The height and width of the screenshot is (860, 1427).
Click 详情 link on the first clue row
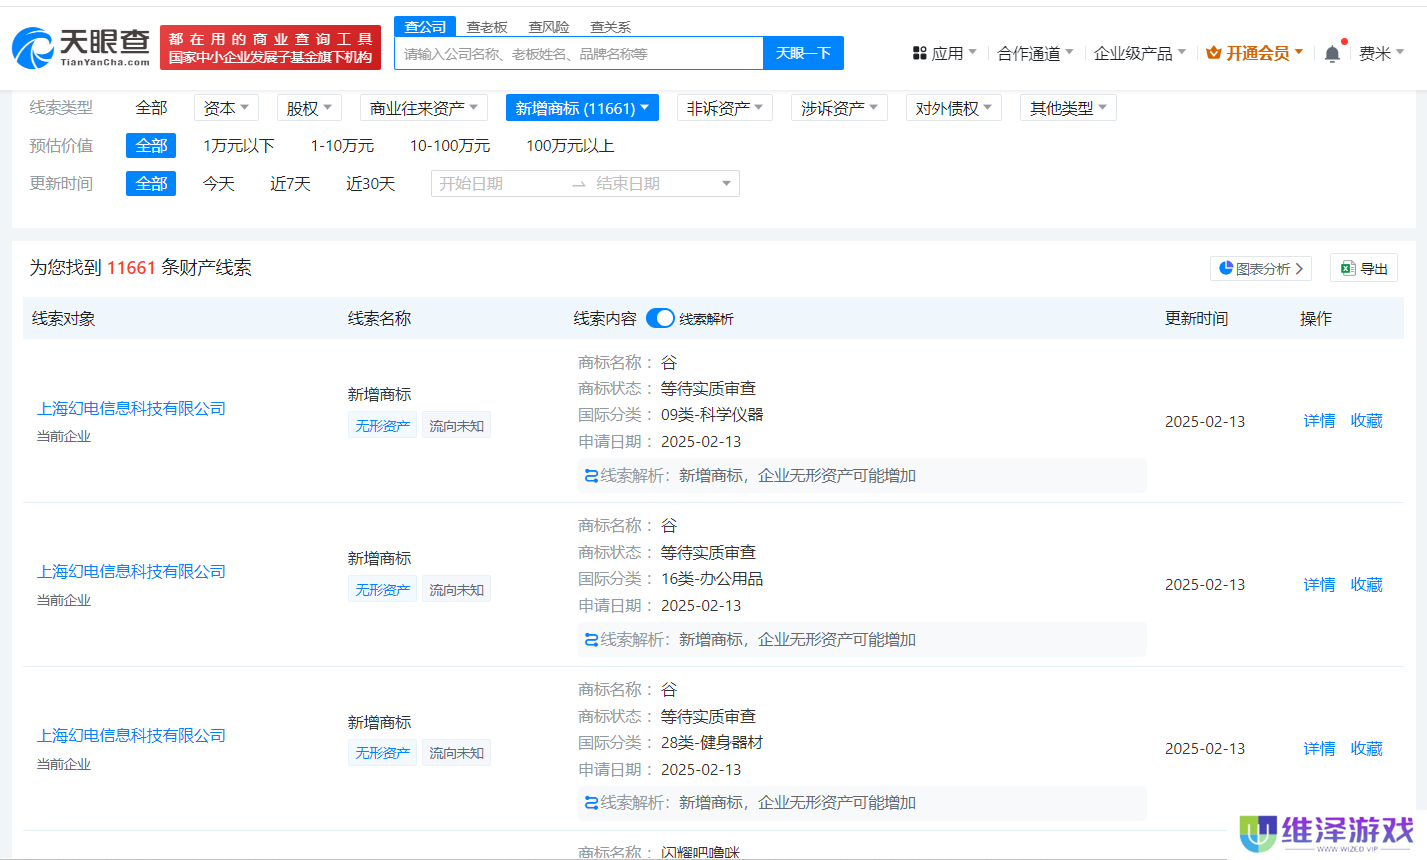coord(1318,421)
